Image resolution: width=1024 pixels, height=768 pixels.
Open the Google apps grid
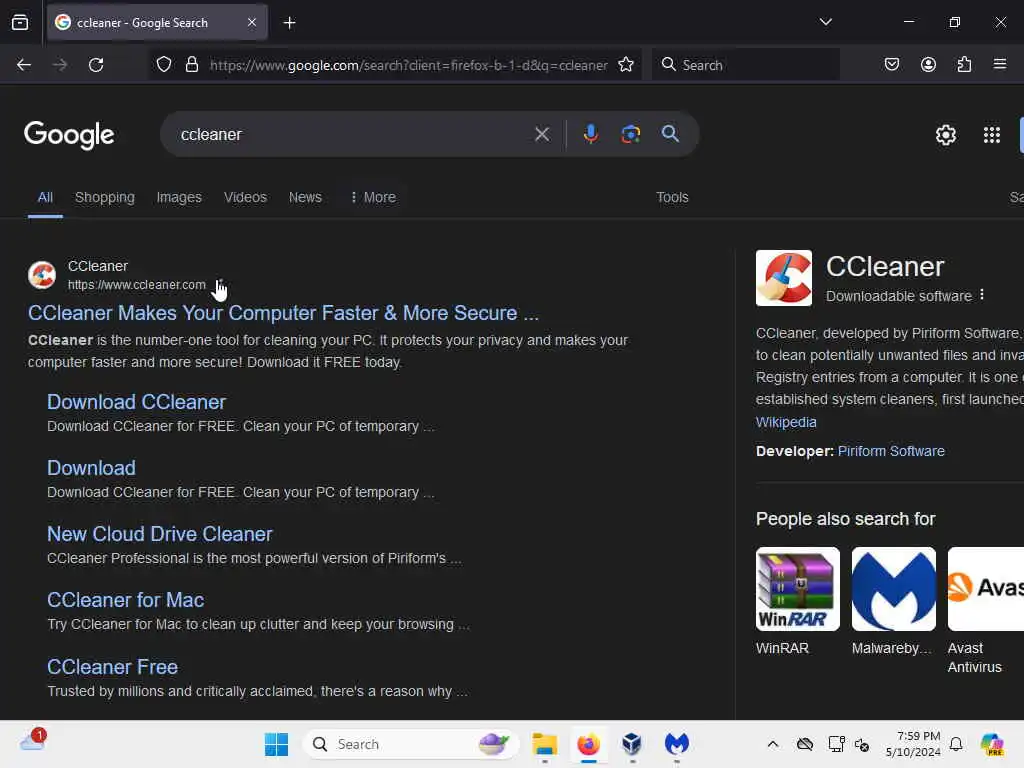(x=992, y=135)
